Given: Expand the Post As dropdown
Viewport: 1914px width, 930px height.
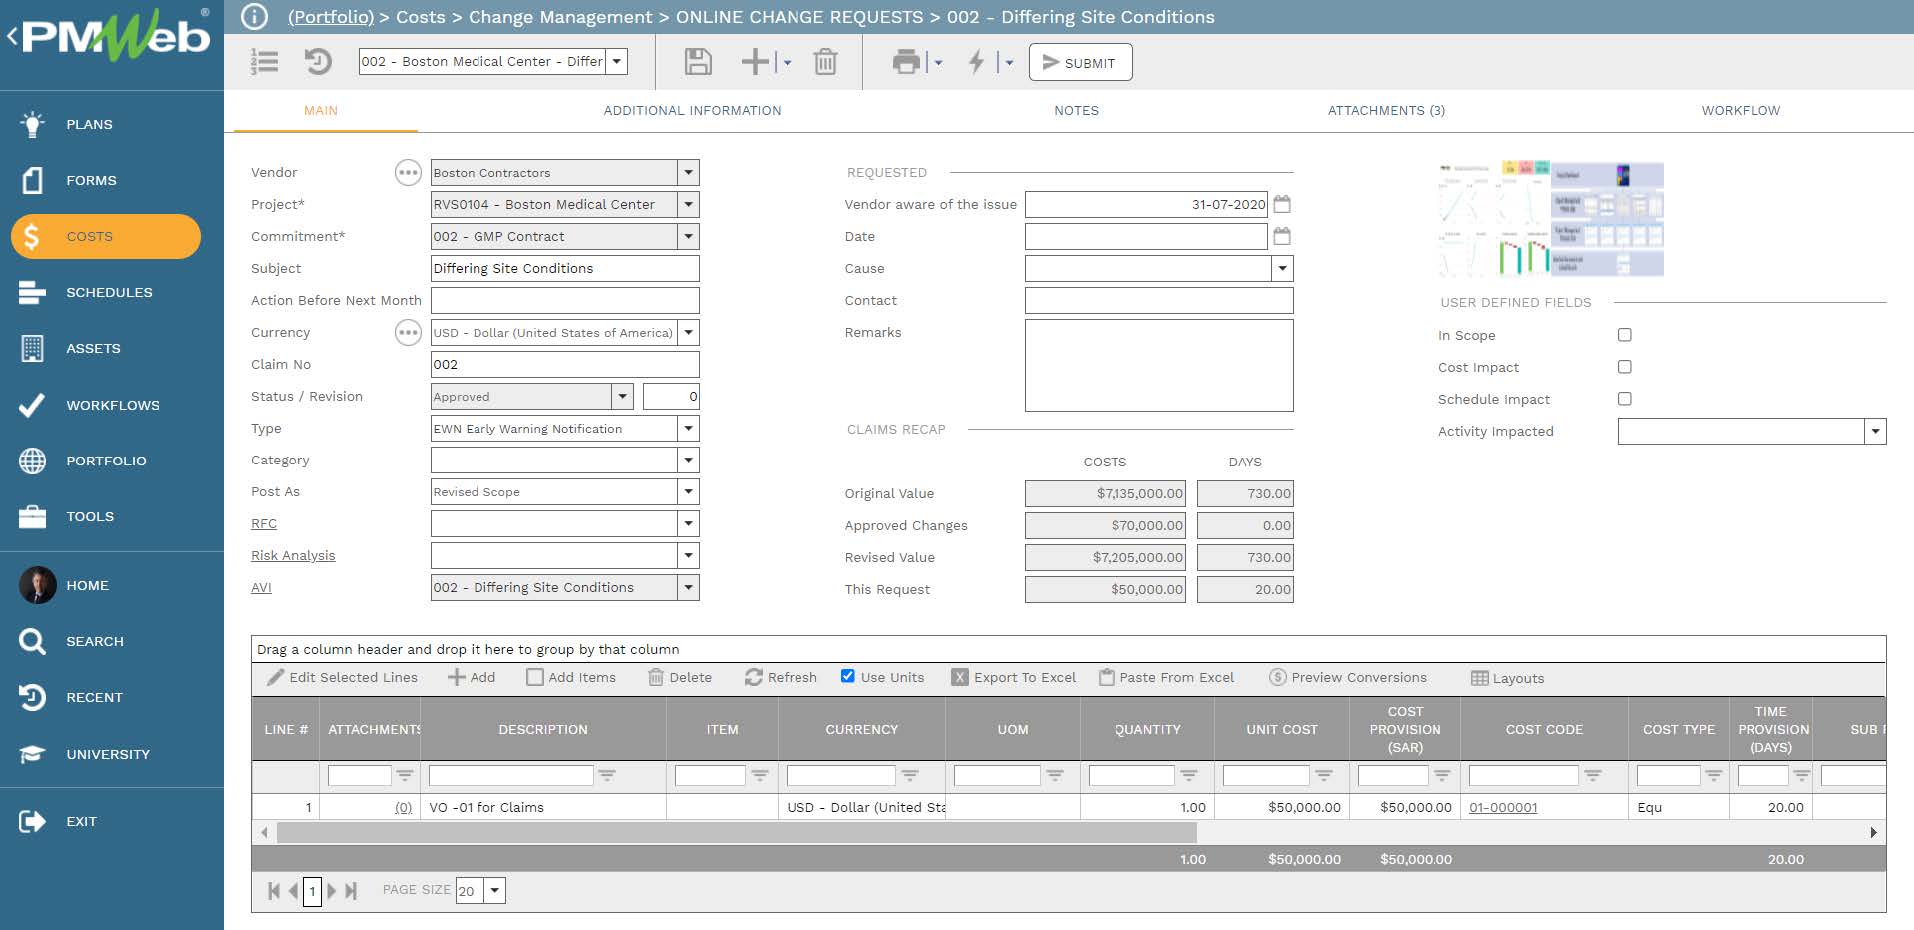Looking at the screenshot, I should coord(688,491).
